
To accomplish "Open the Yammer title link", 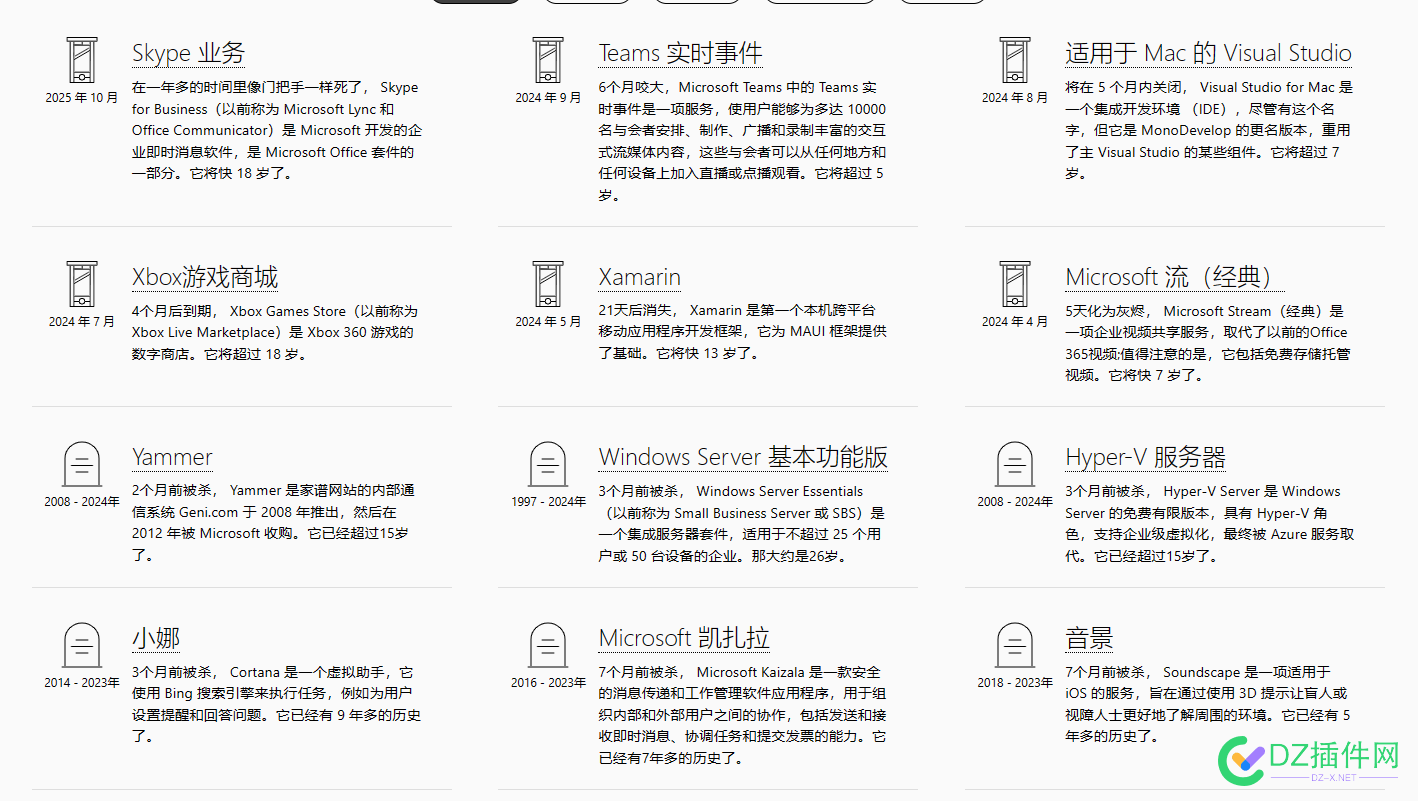I will [x=172, y=458].
